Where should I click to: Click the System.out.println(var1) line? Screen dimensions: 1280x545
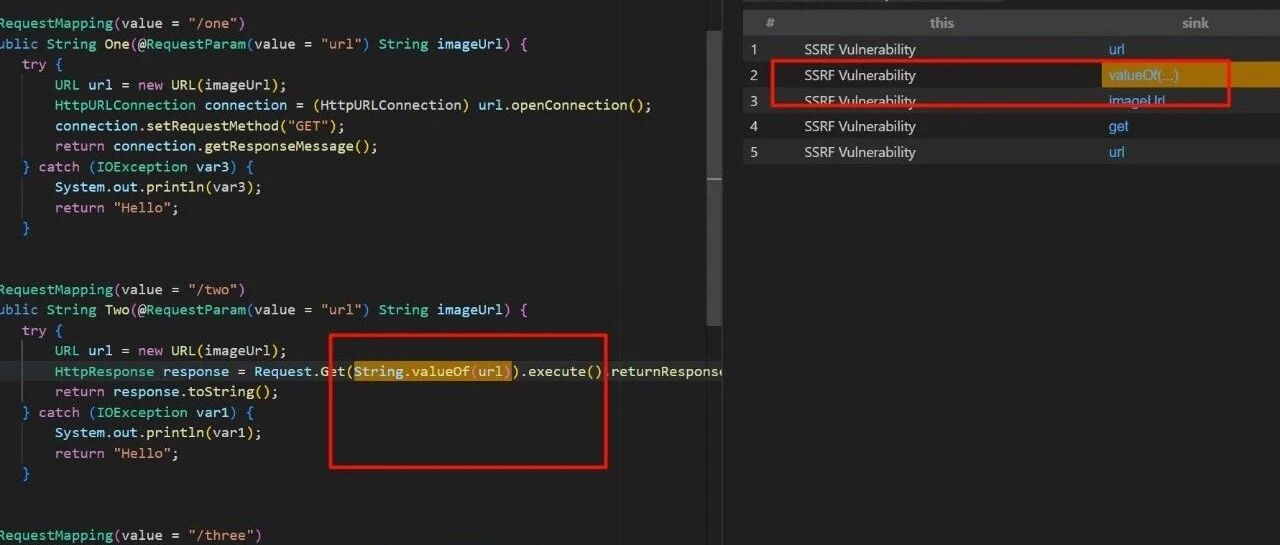click(x=158, y=433)
